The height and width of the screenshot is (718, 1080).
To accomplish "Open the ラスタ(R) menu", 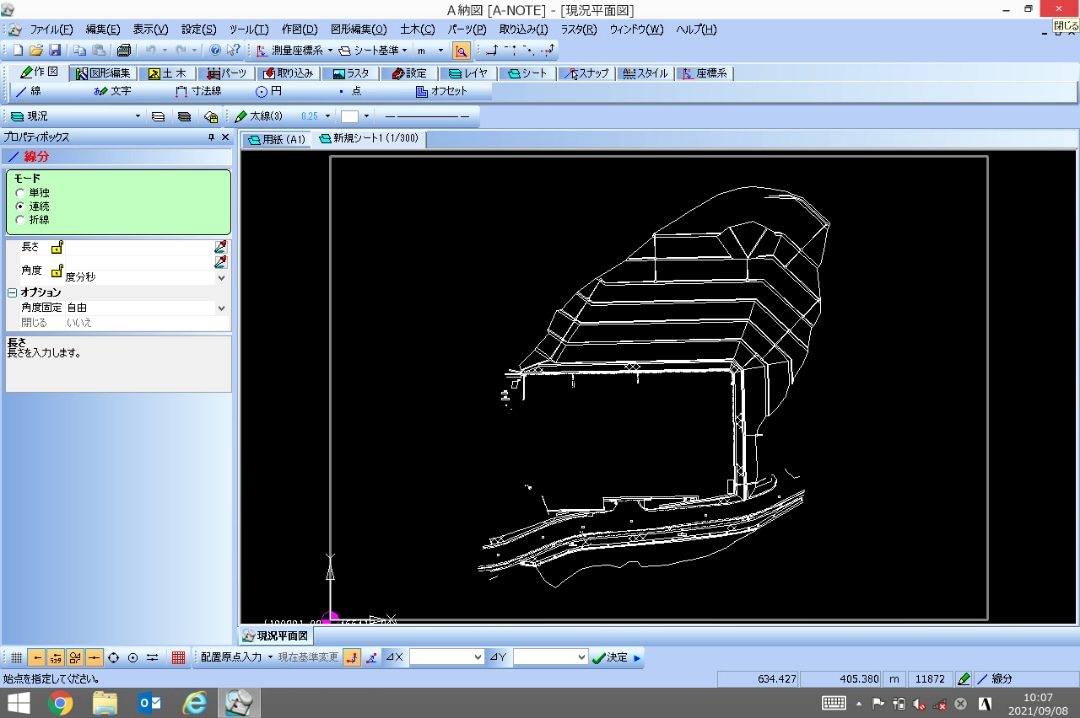I will click(579, 30).
